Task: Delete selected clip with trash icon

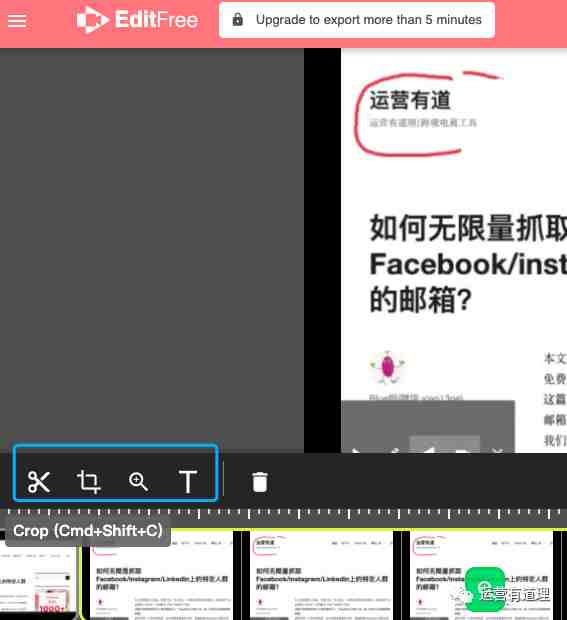Action: 260,482
